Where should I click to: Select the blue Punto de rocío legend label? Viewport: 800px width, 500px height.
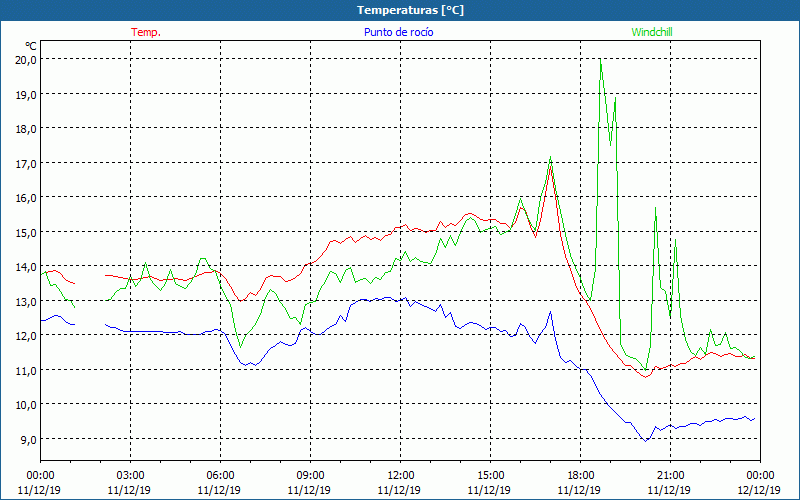coord(398,32)
